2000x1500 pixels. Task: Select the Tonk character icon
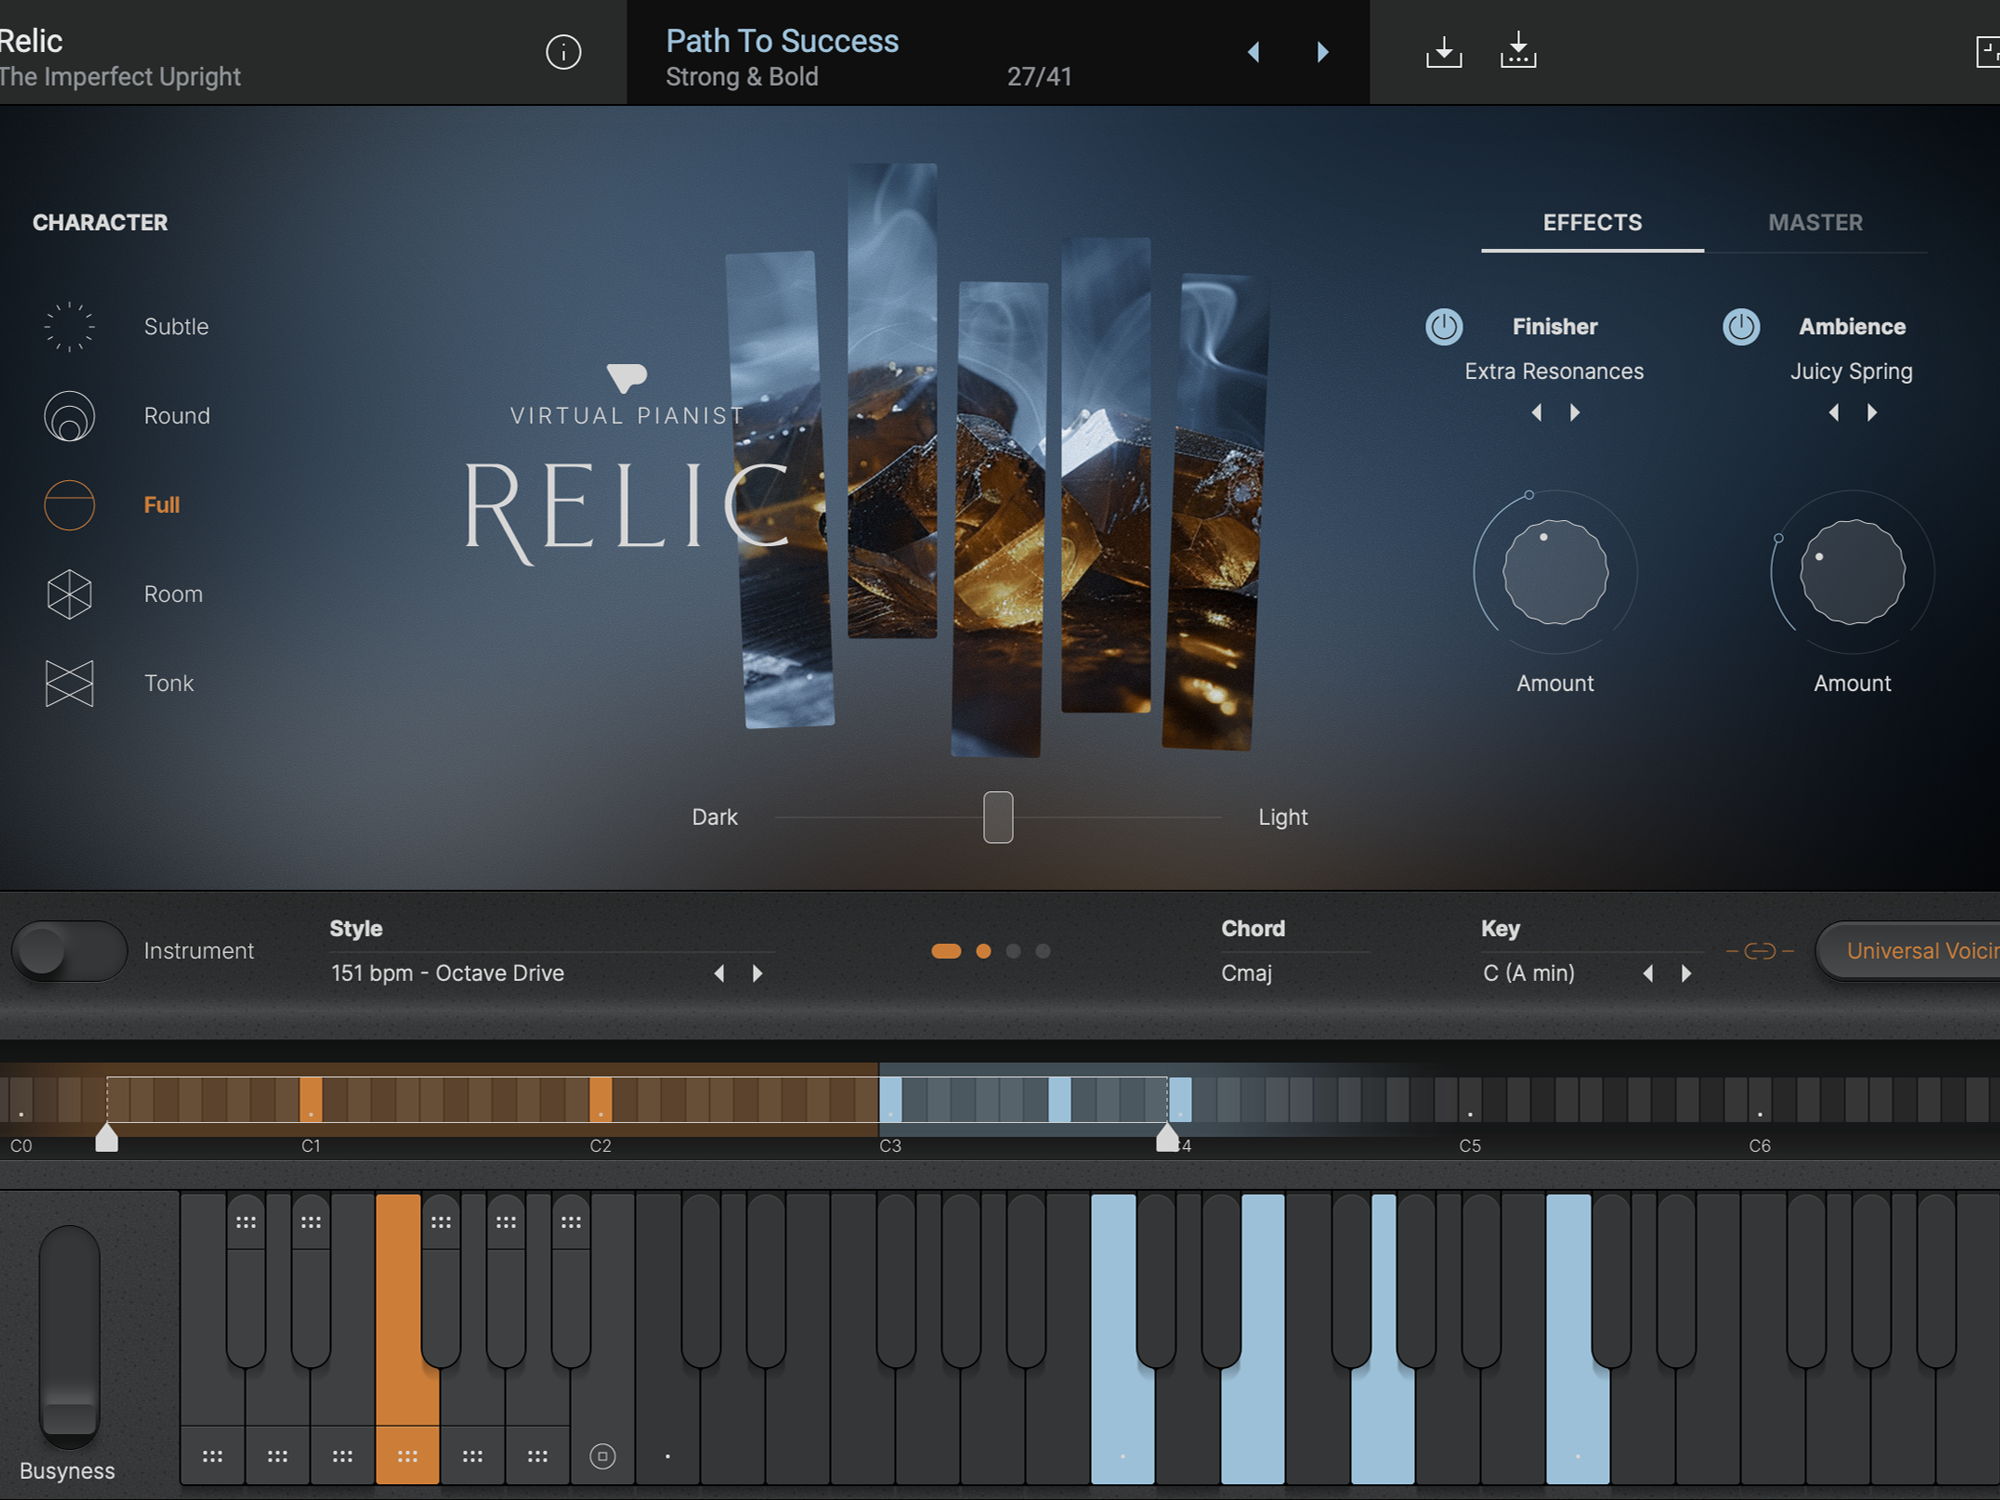pos(69,683)
